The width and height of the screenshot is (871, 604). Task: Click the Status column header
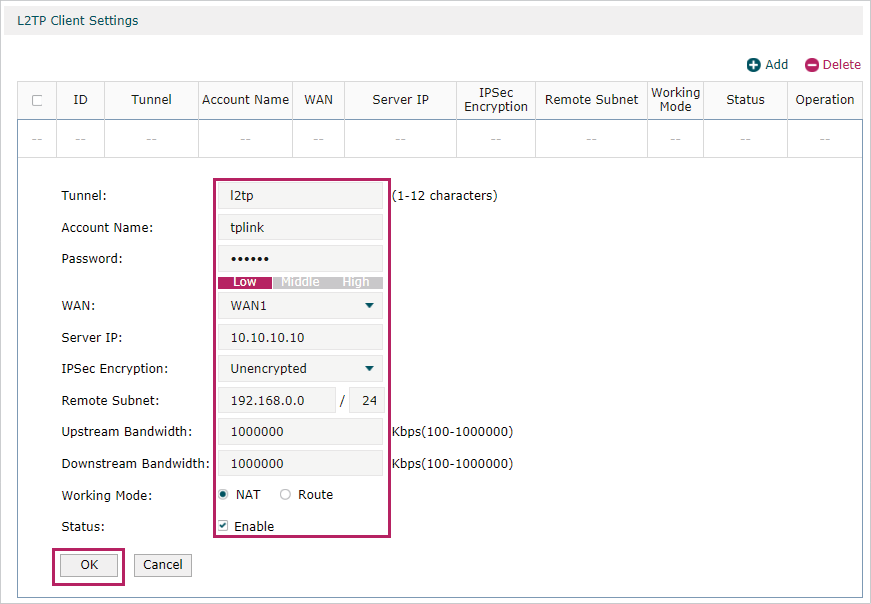coord(745,100)
